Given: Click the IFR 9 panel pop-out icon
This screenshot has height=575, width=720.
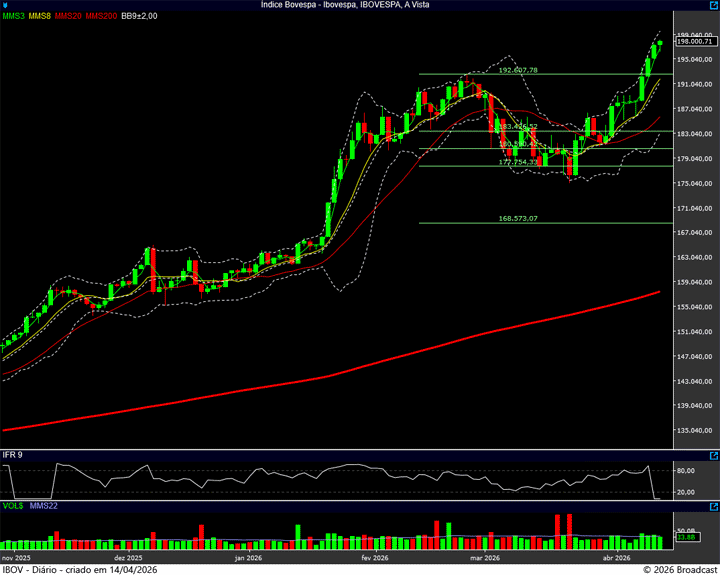Looking at the screenshot, I should point(713,454).
